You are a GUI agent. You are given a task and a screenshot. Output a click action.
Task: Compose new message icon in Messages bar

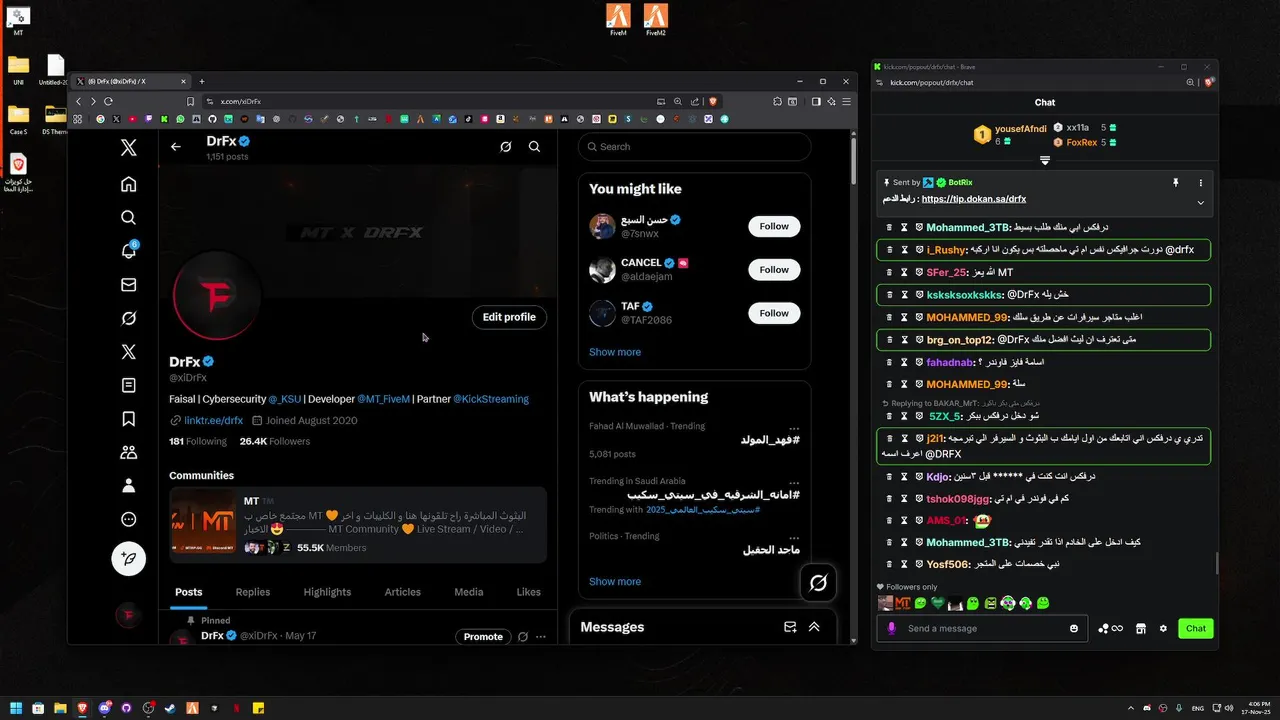tap(790, 627)
